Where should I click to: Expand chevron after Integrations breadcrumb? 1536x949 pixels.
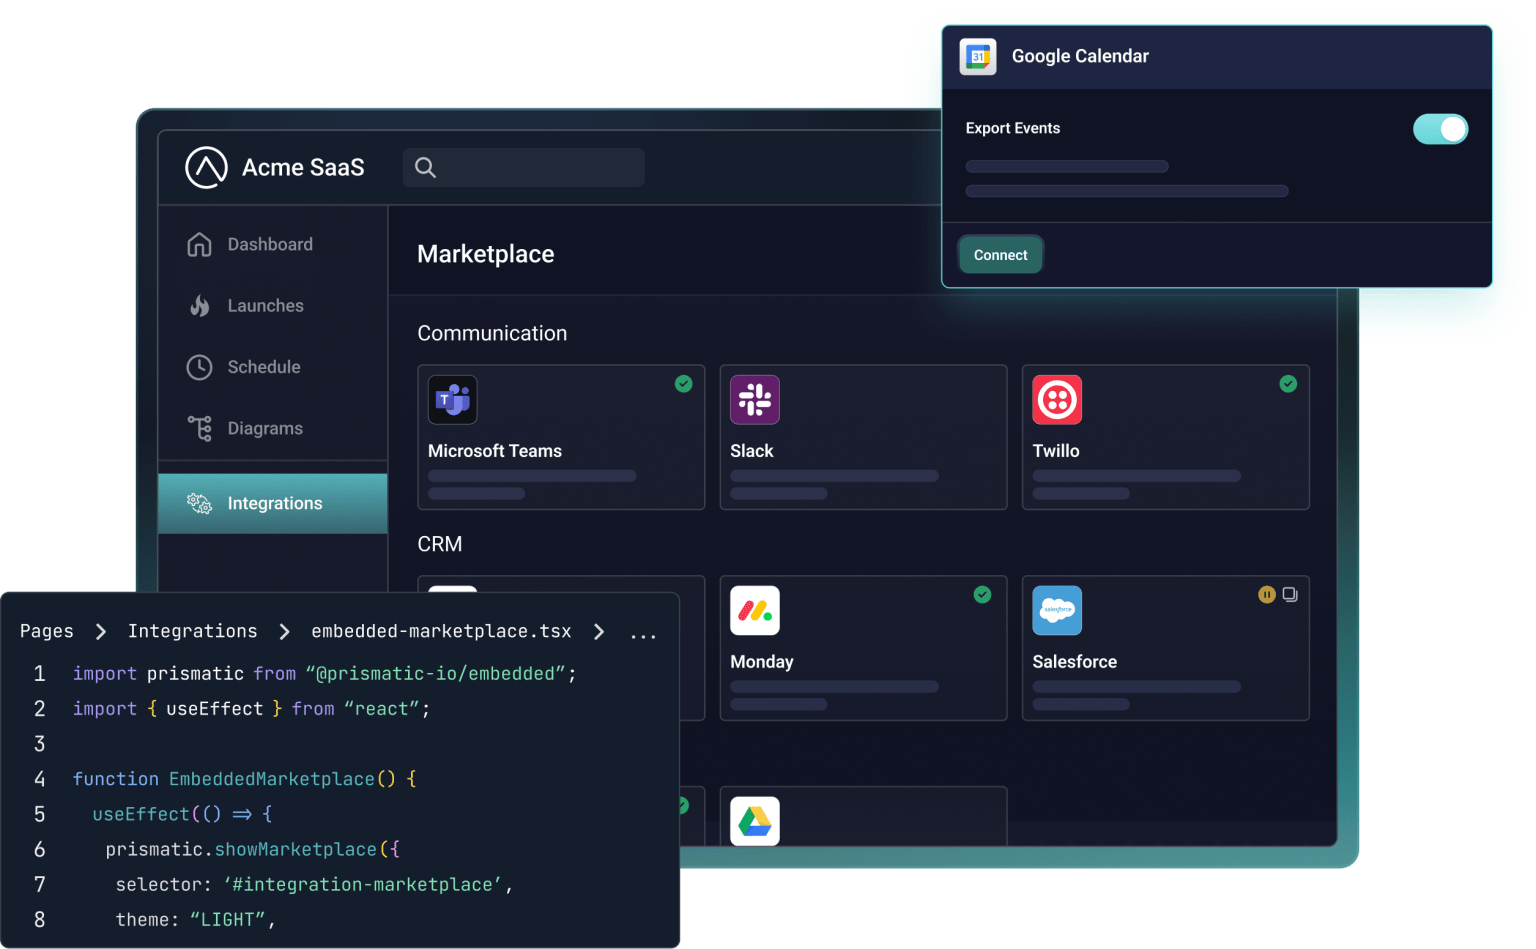285,632
